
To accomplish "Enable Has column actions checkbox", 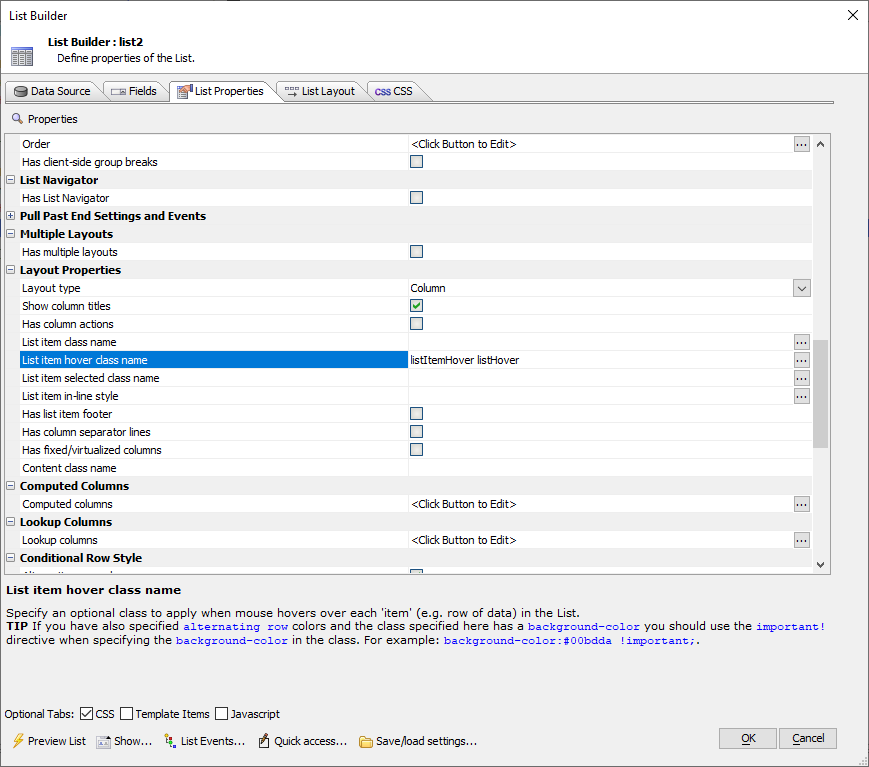I will 416,324.
